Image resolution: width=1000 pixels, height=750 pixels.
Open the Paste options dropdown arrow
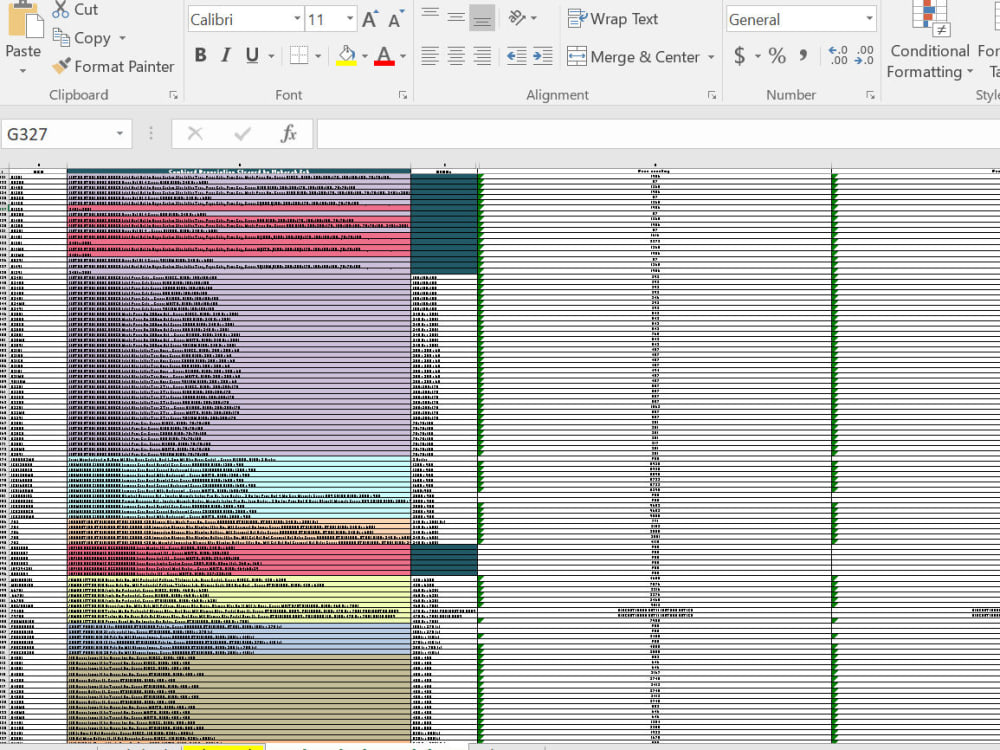pyautogui.click(x=23, y=70)
